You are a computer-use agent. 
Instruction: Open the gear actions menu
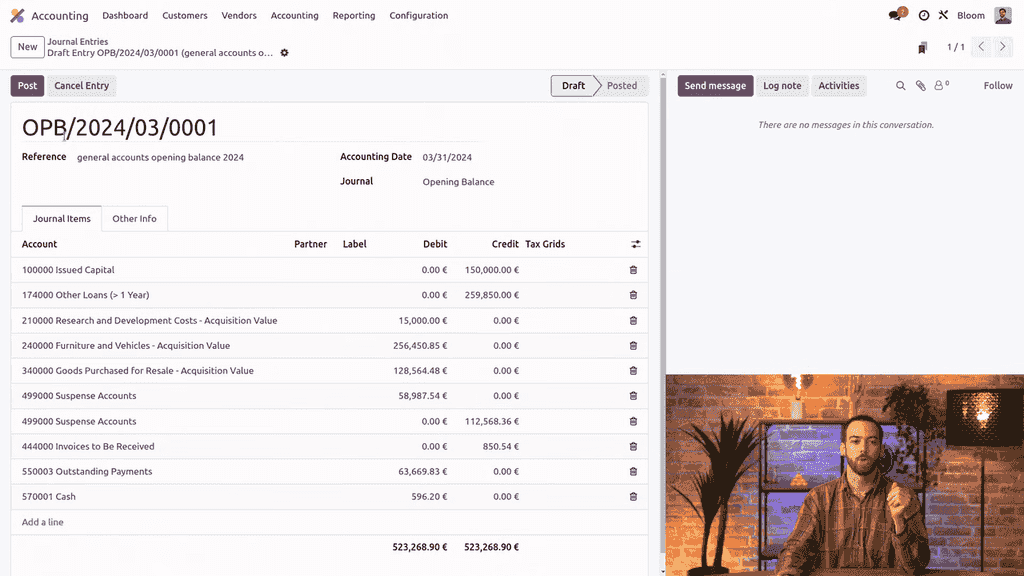click(x=284, y=53)
